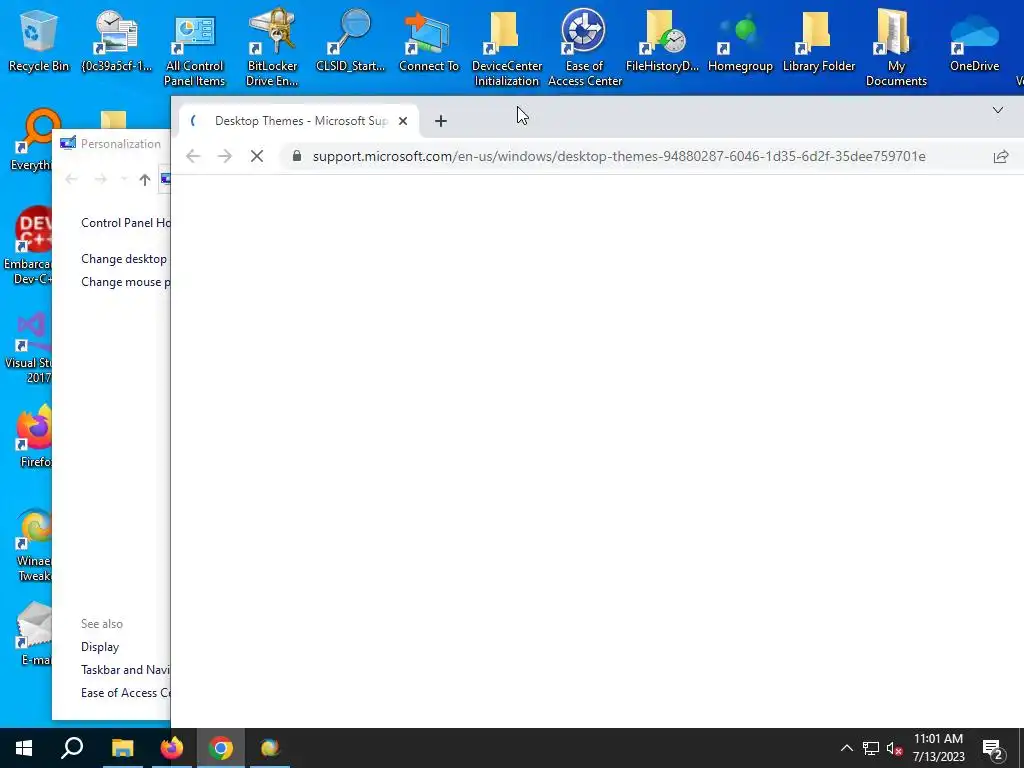Click Change desktop icons link
Image resolution: width=1024 pixels, height=768 pixels.
125,259
